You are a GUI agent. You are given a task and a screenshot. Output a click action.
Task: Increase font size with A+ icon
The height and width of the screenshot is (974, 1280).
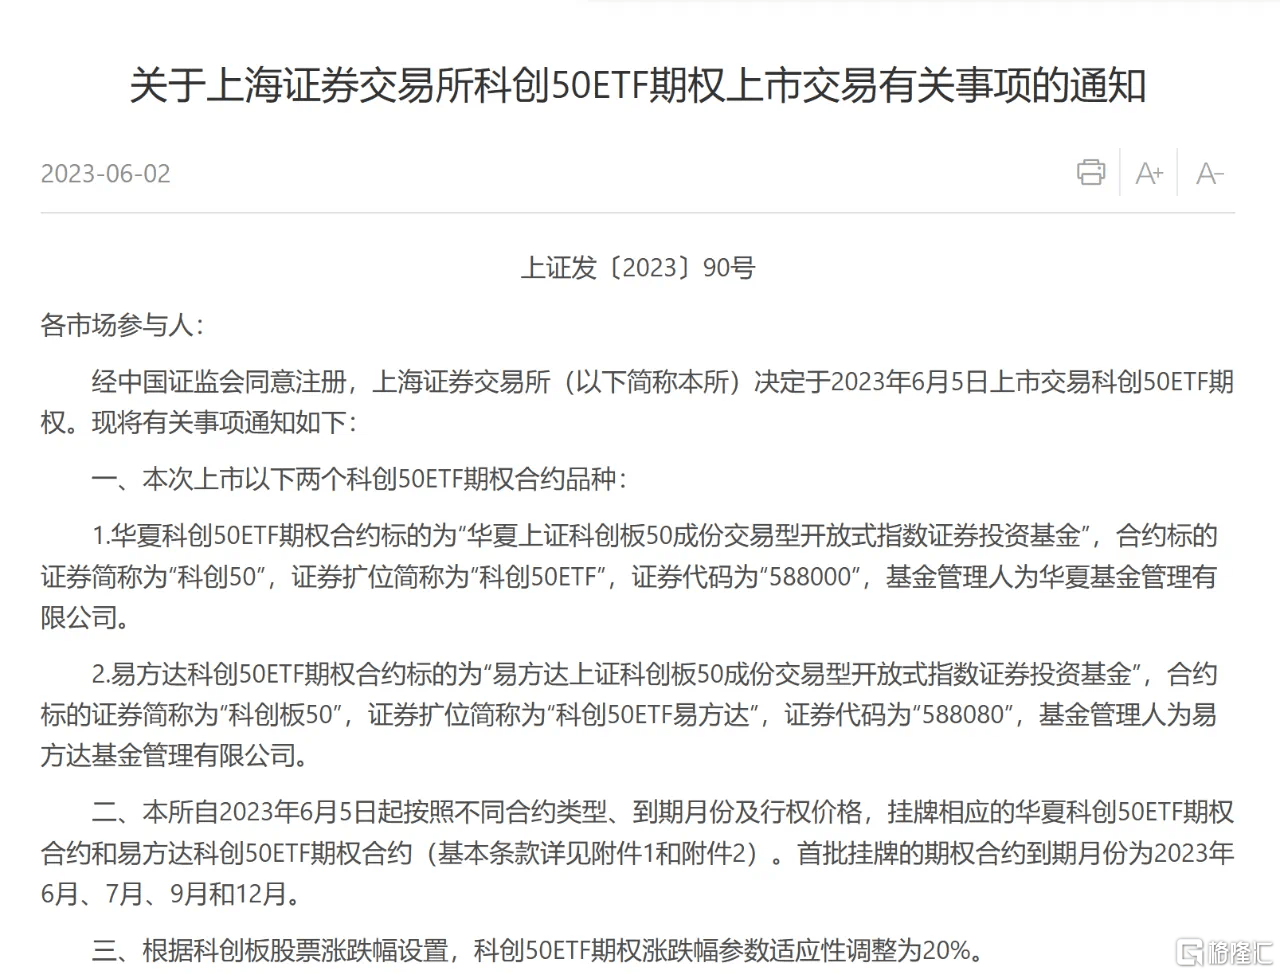[x=1150, y=174]
